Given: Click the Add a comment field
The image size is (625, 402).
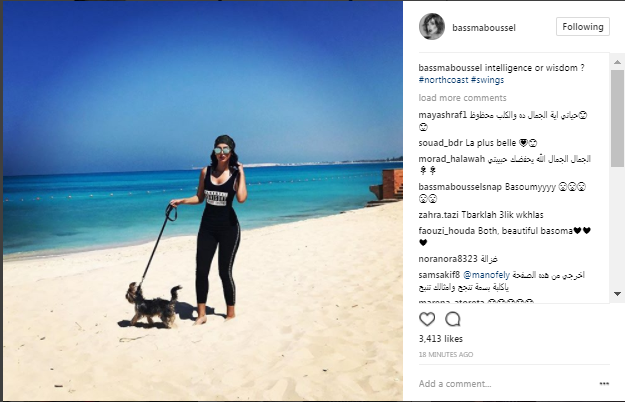Looking at the screenshot, I should coord(455,384).
